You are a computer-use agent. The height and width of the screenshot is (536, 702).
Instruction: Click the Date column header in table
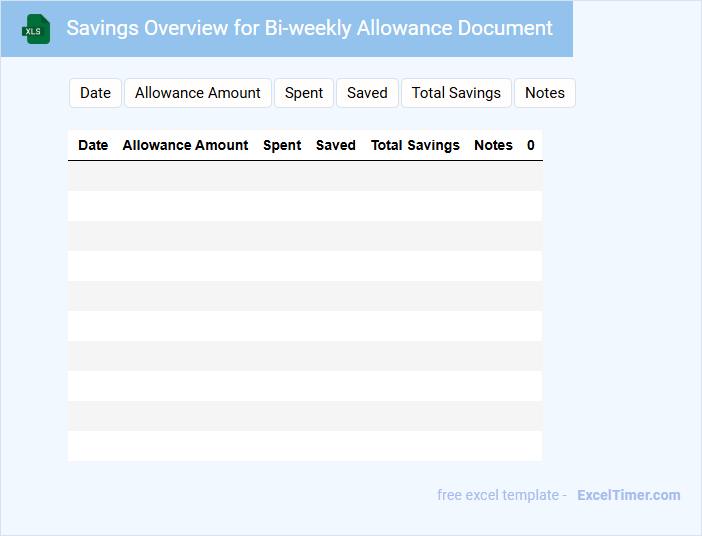[x=93, y=145]
